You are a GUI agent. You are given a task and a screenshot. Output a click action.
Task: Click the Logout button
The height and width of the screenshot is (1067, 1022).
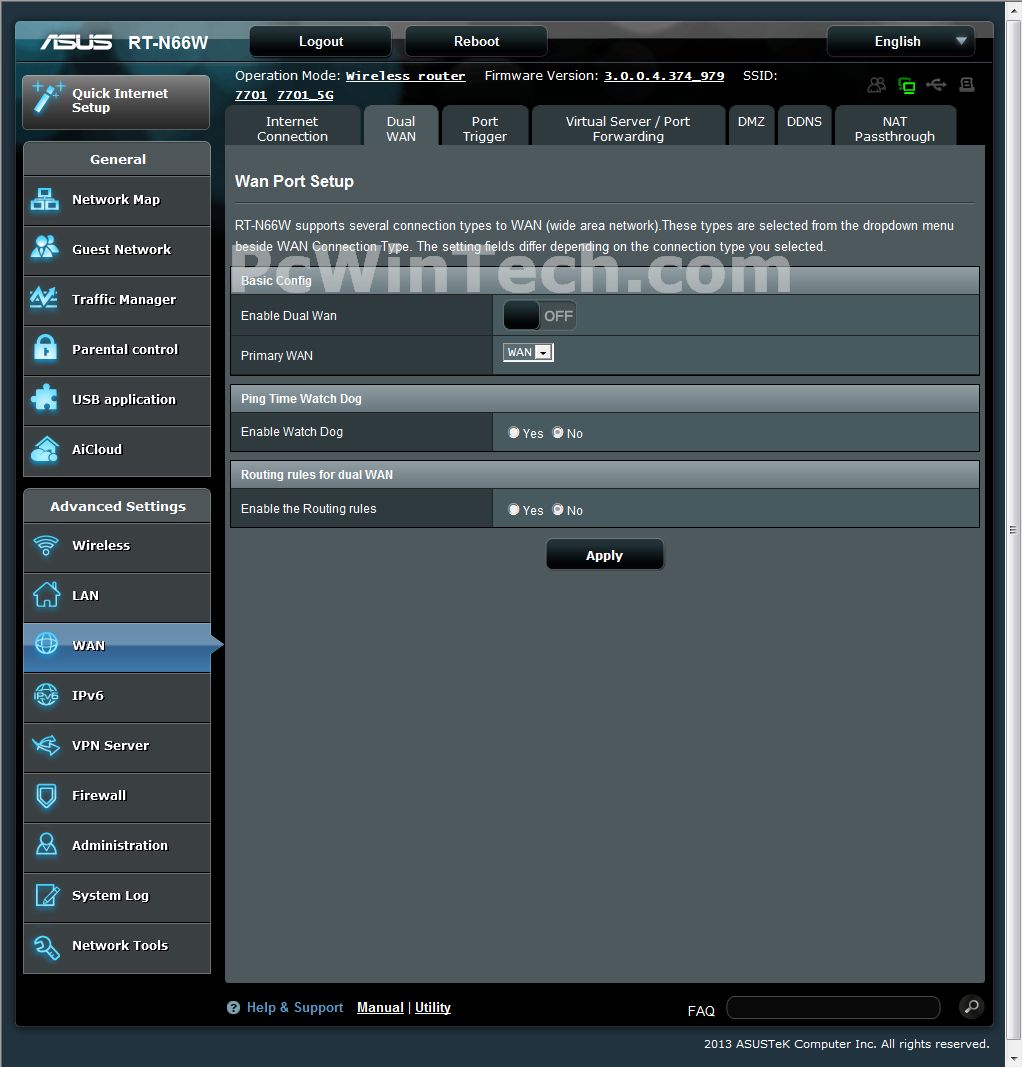[320, 42]
